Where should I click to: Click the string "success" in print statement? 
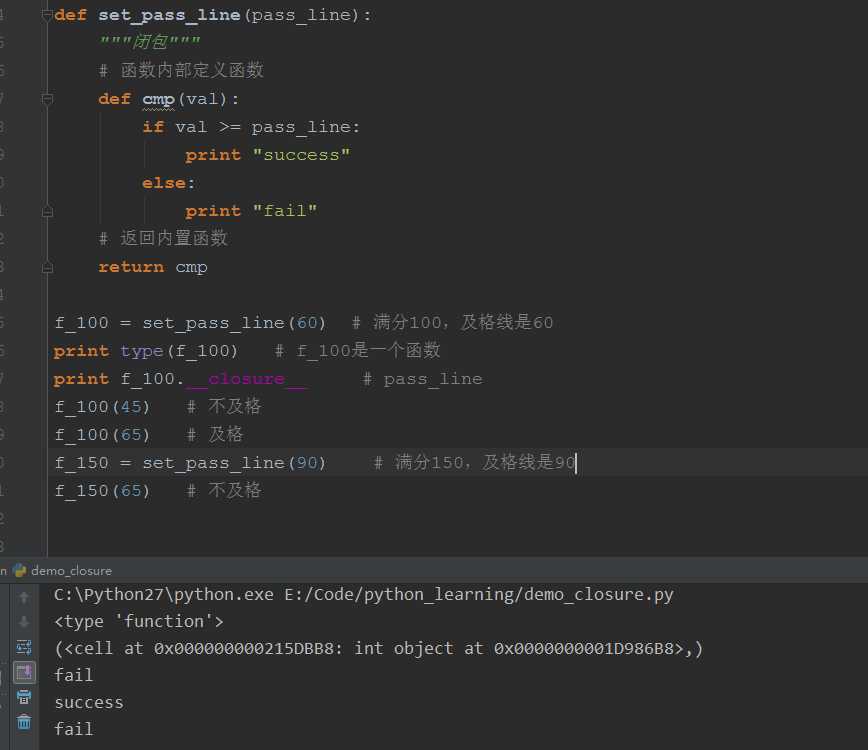coord(301,154)
